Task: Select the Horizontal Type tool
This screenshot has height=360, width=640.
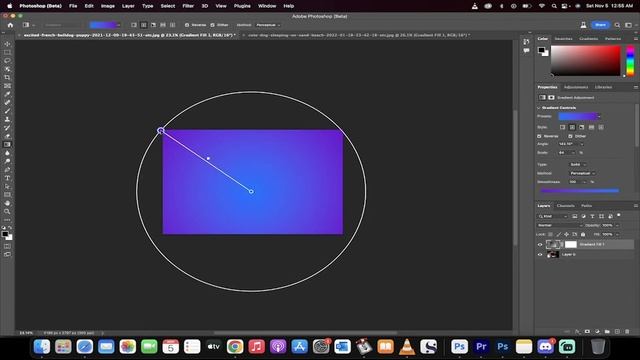Action: point(7,178)
